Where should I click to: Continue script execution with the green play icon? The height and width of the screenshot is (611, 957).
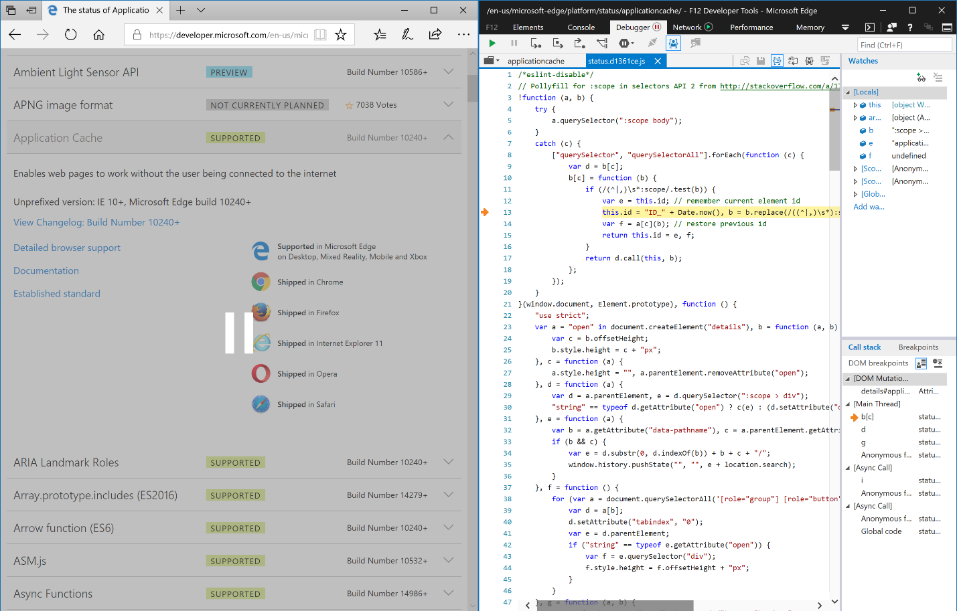(x=491, y=43)
